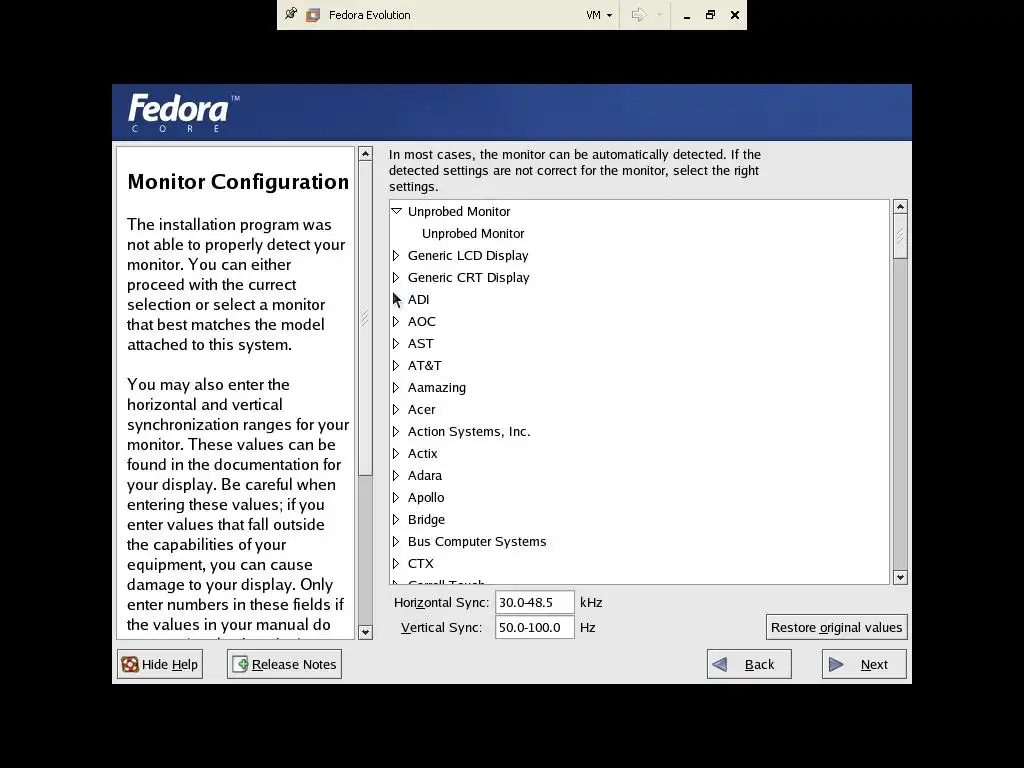Expand the Actix monitor list
The image size is (1024, 768).
pos(396,453)
